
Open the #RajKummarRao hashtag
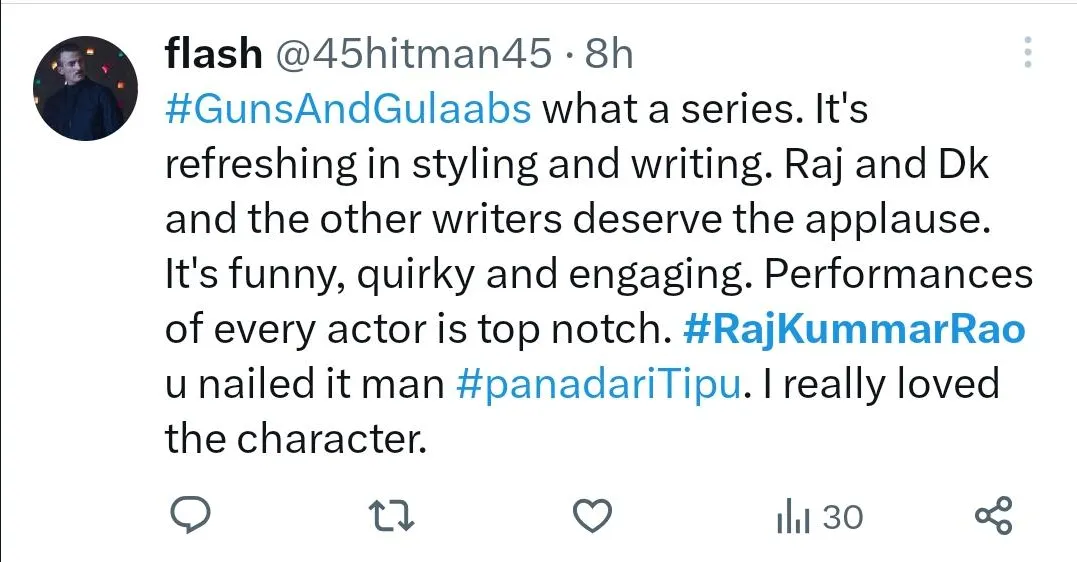point(854,329)
